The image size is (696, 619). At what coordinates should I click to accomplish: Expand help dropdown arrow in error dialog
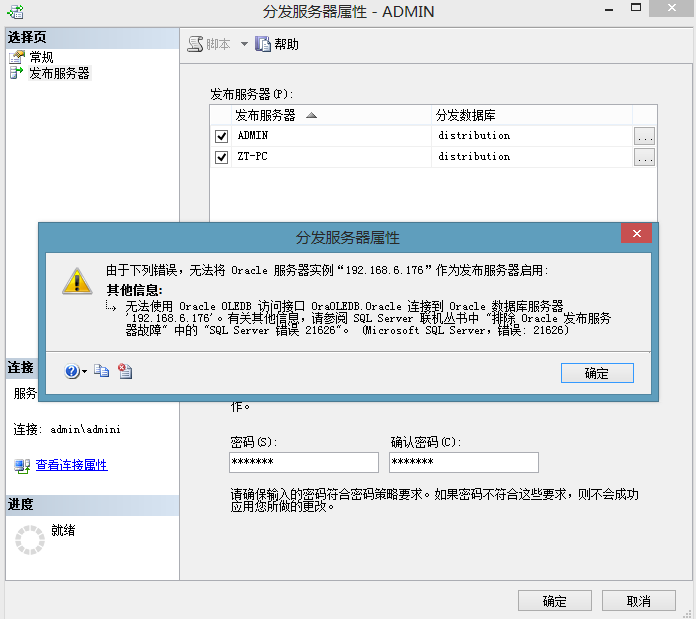point(84,371)
